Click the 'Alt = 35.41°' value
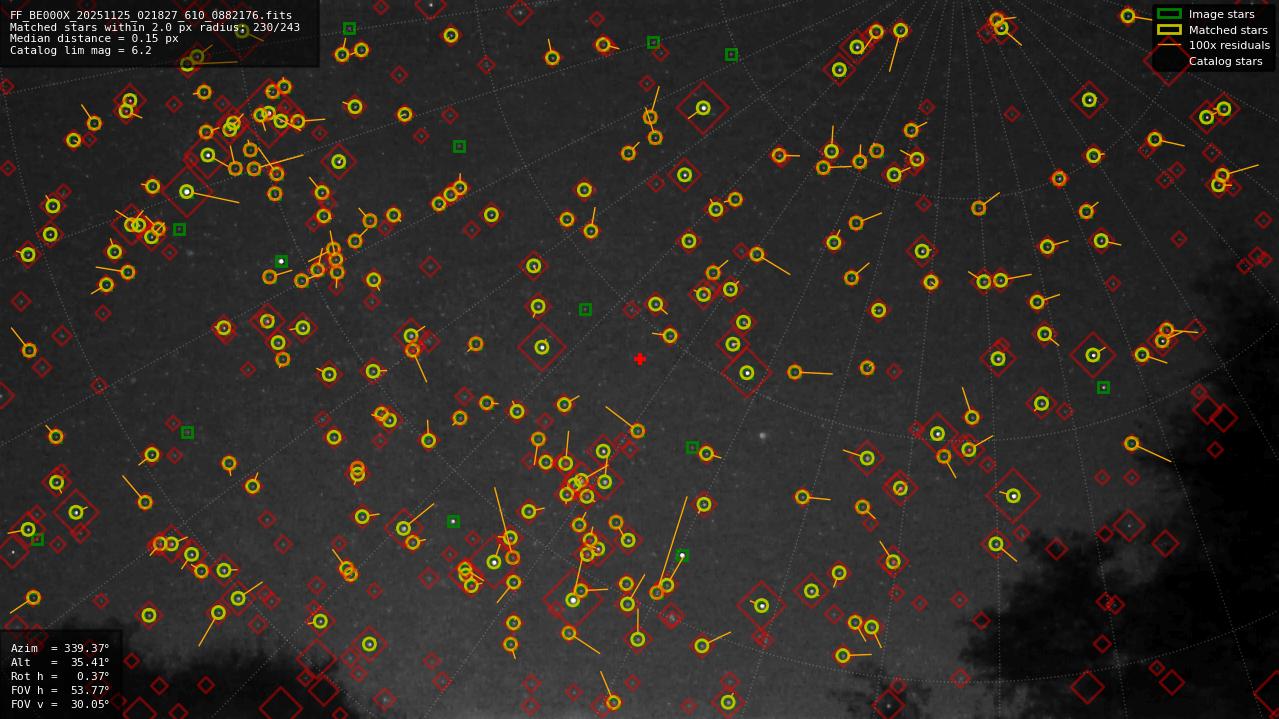Screen dimensions: 1279x719 point(60,662)
